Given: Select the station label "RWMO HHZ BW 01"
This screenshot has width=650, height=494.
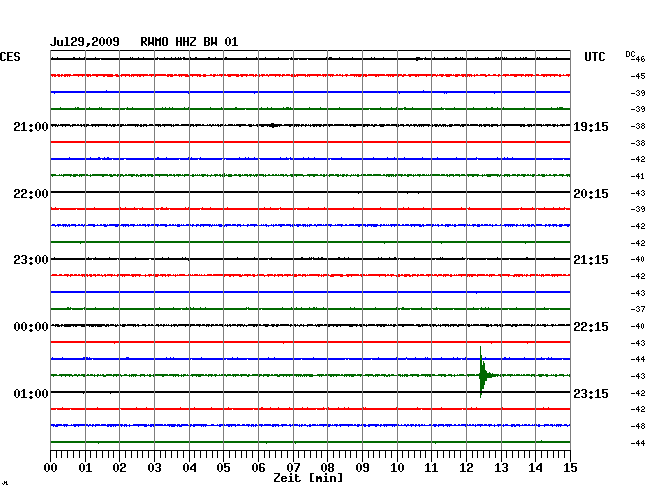Looking at the screenshot, I should pyautogui.click(x=189, y=42).
